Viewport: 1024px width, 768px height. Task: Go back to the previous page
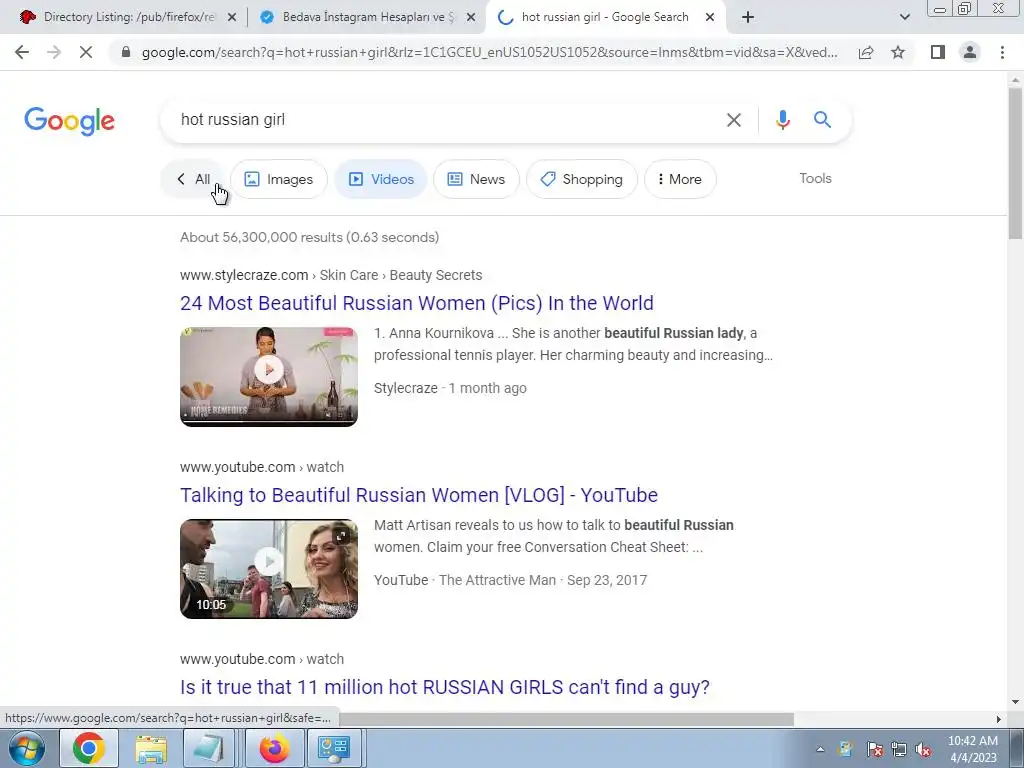[22, 52]
